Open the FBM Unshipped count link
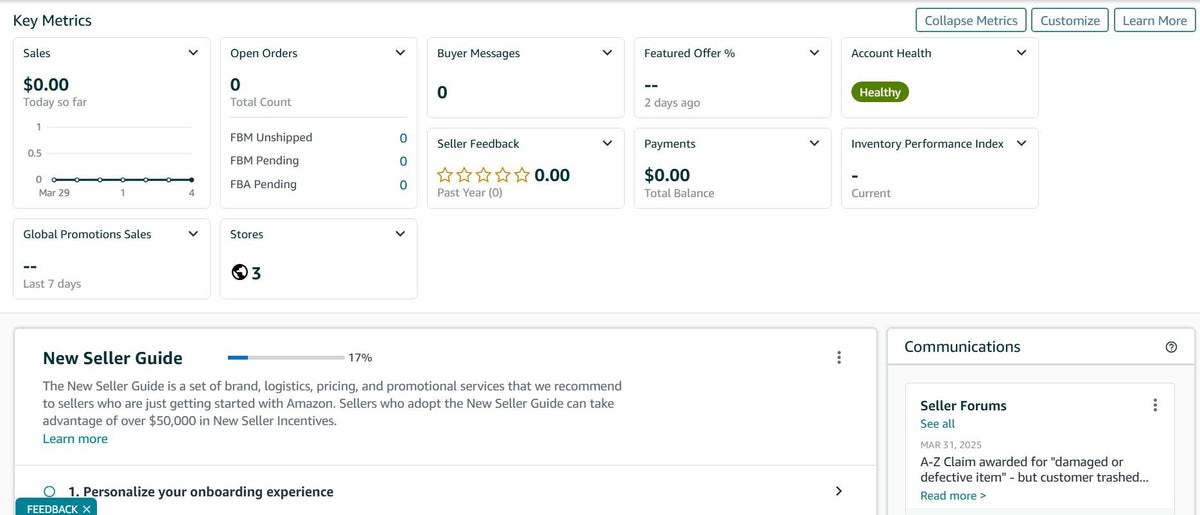This screenshot has height=515, width=1200. [x=403, y=138]
